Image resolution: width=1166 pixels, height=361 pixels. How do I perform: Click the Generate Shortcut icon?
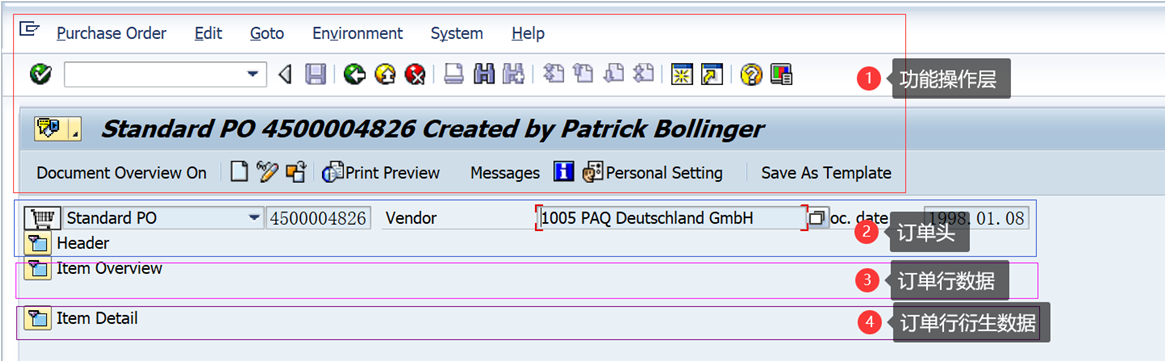[712, 74]
